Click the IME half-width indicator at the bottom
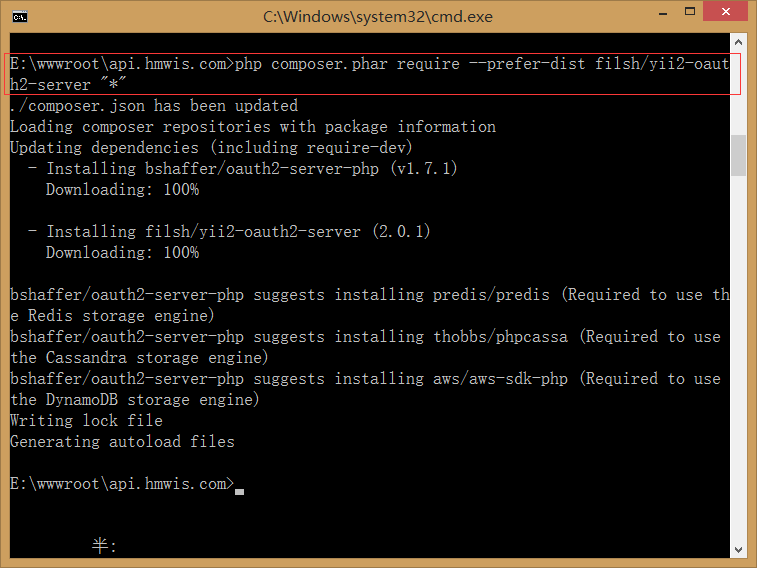Screen dimensions: 757x568 click(x=104, y=546)
